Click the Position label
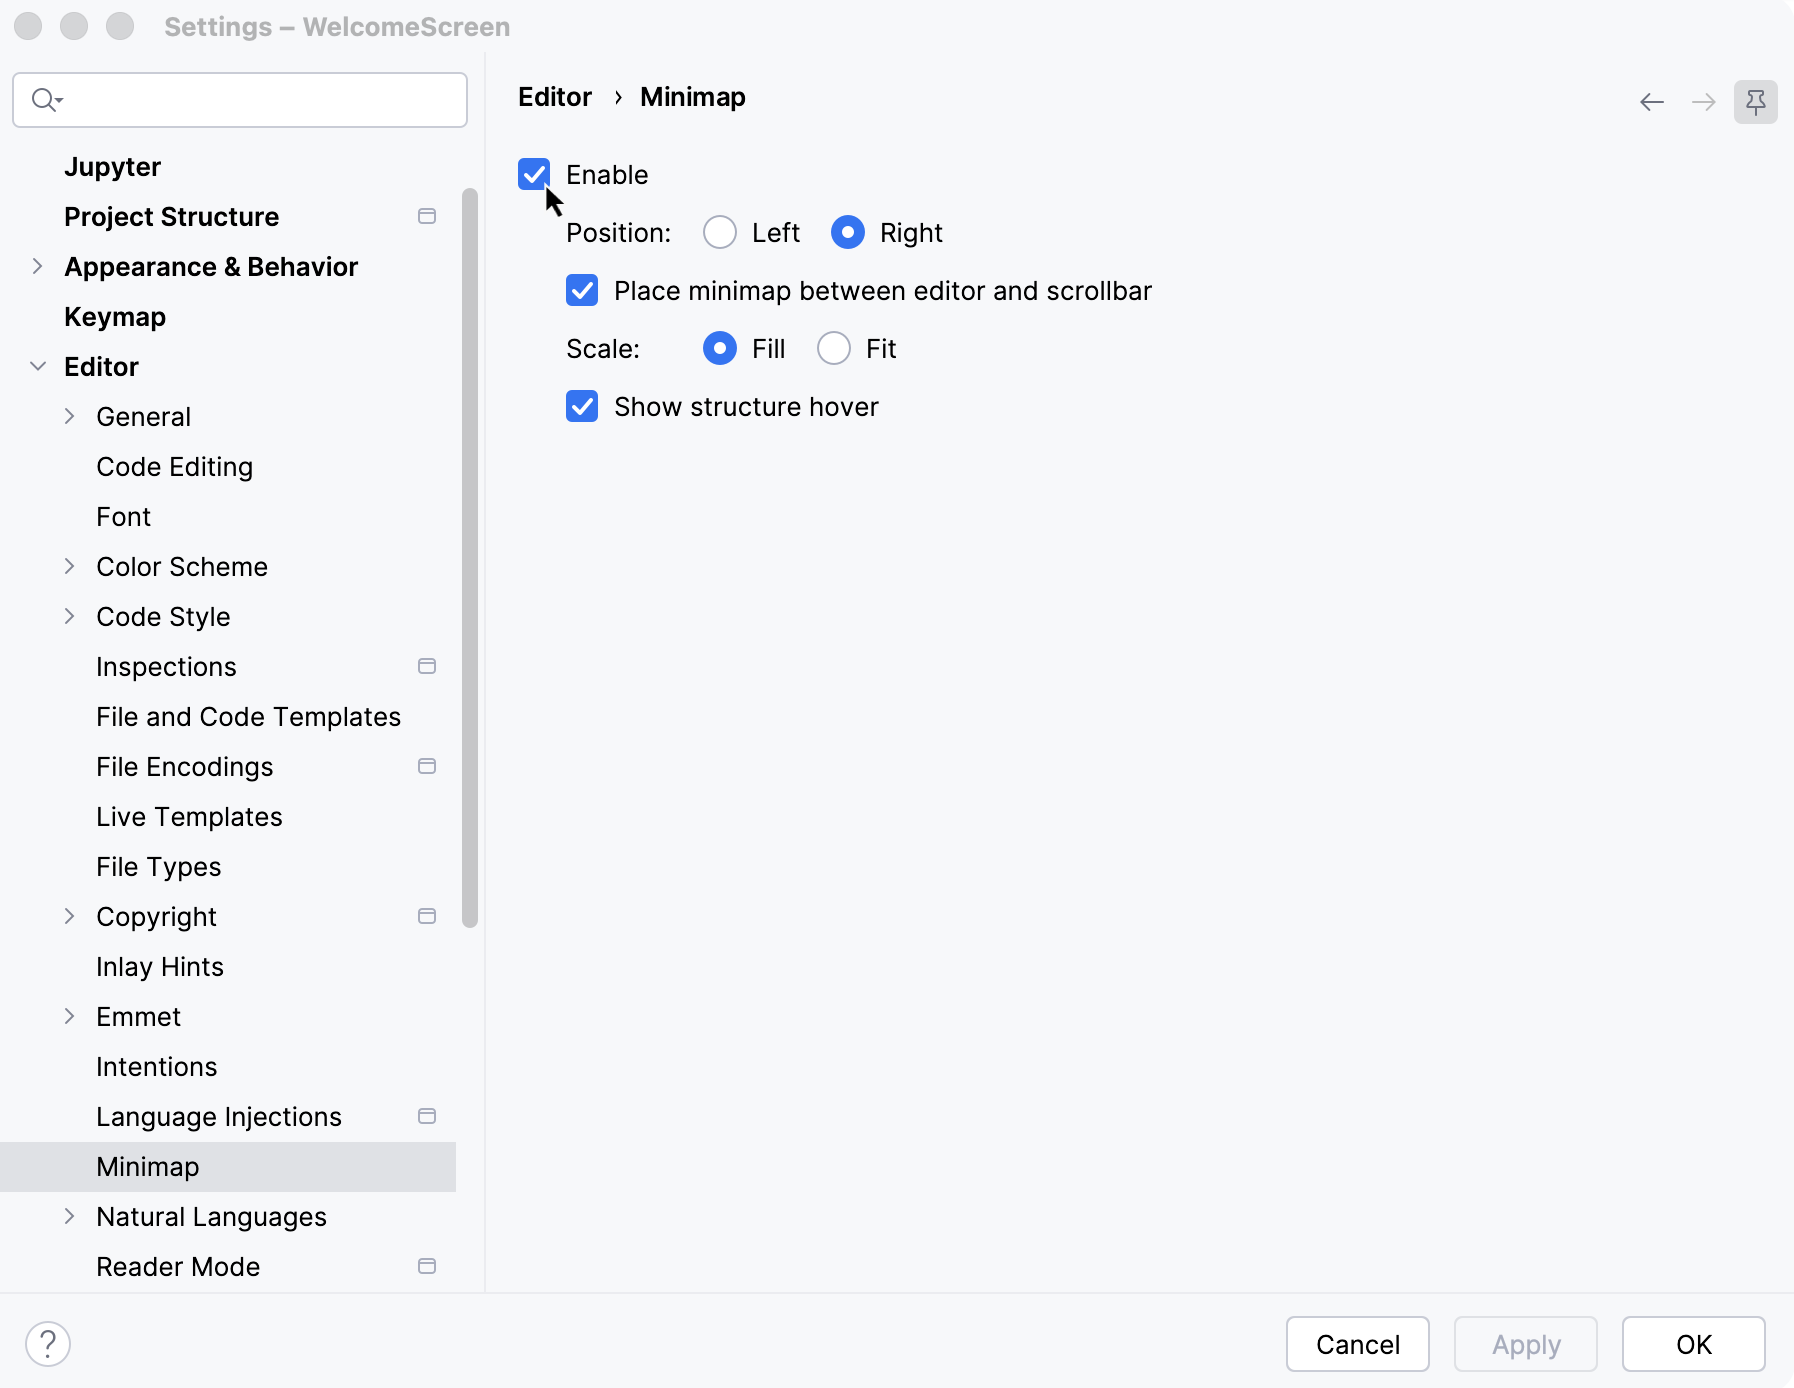Image resolution: width=1794 pixels, height=1388 pixels. [619, 233]
